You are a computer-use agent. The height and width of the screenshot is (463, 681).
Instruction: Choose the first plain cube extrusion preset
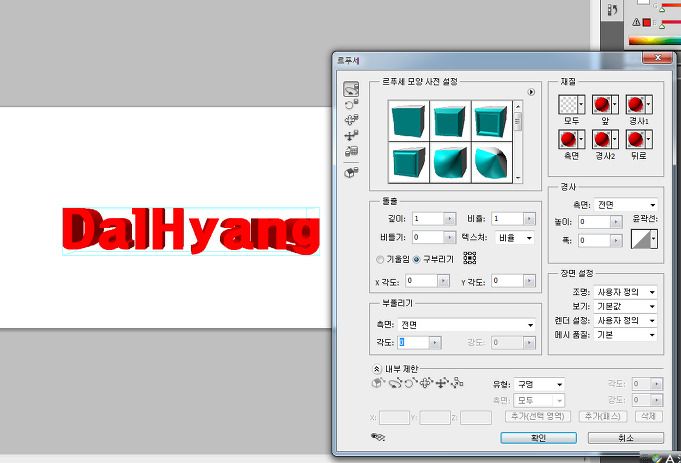pyautogui.click(x=408, y=121)
